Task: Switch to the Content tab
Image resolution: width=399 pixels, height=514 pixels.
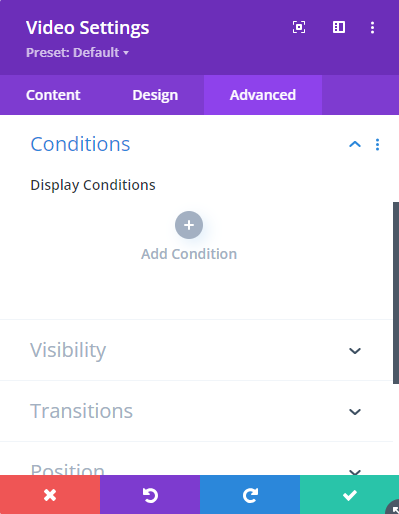Action: 53,95
